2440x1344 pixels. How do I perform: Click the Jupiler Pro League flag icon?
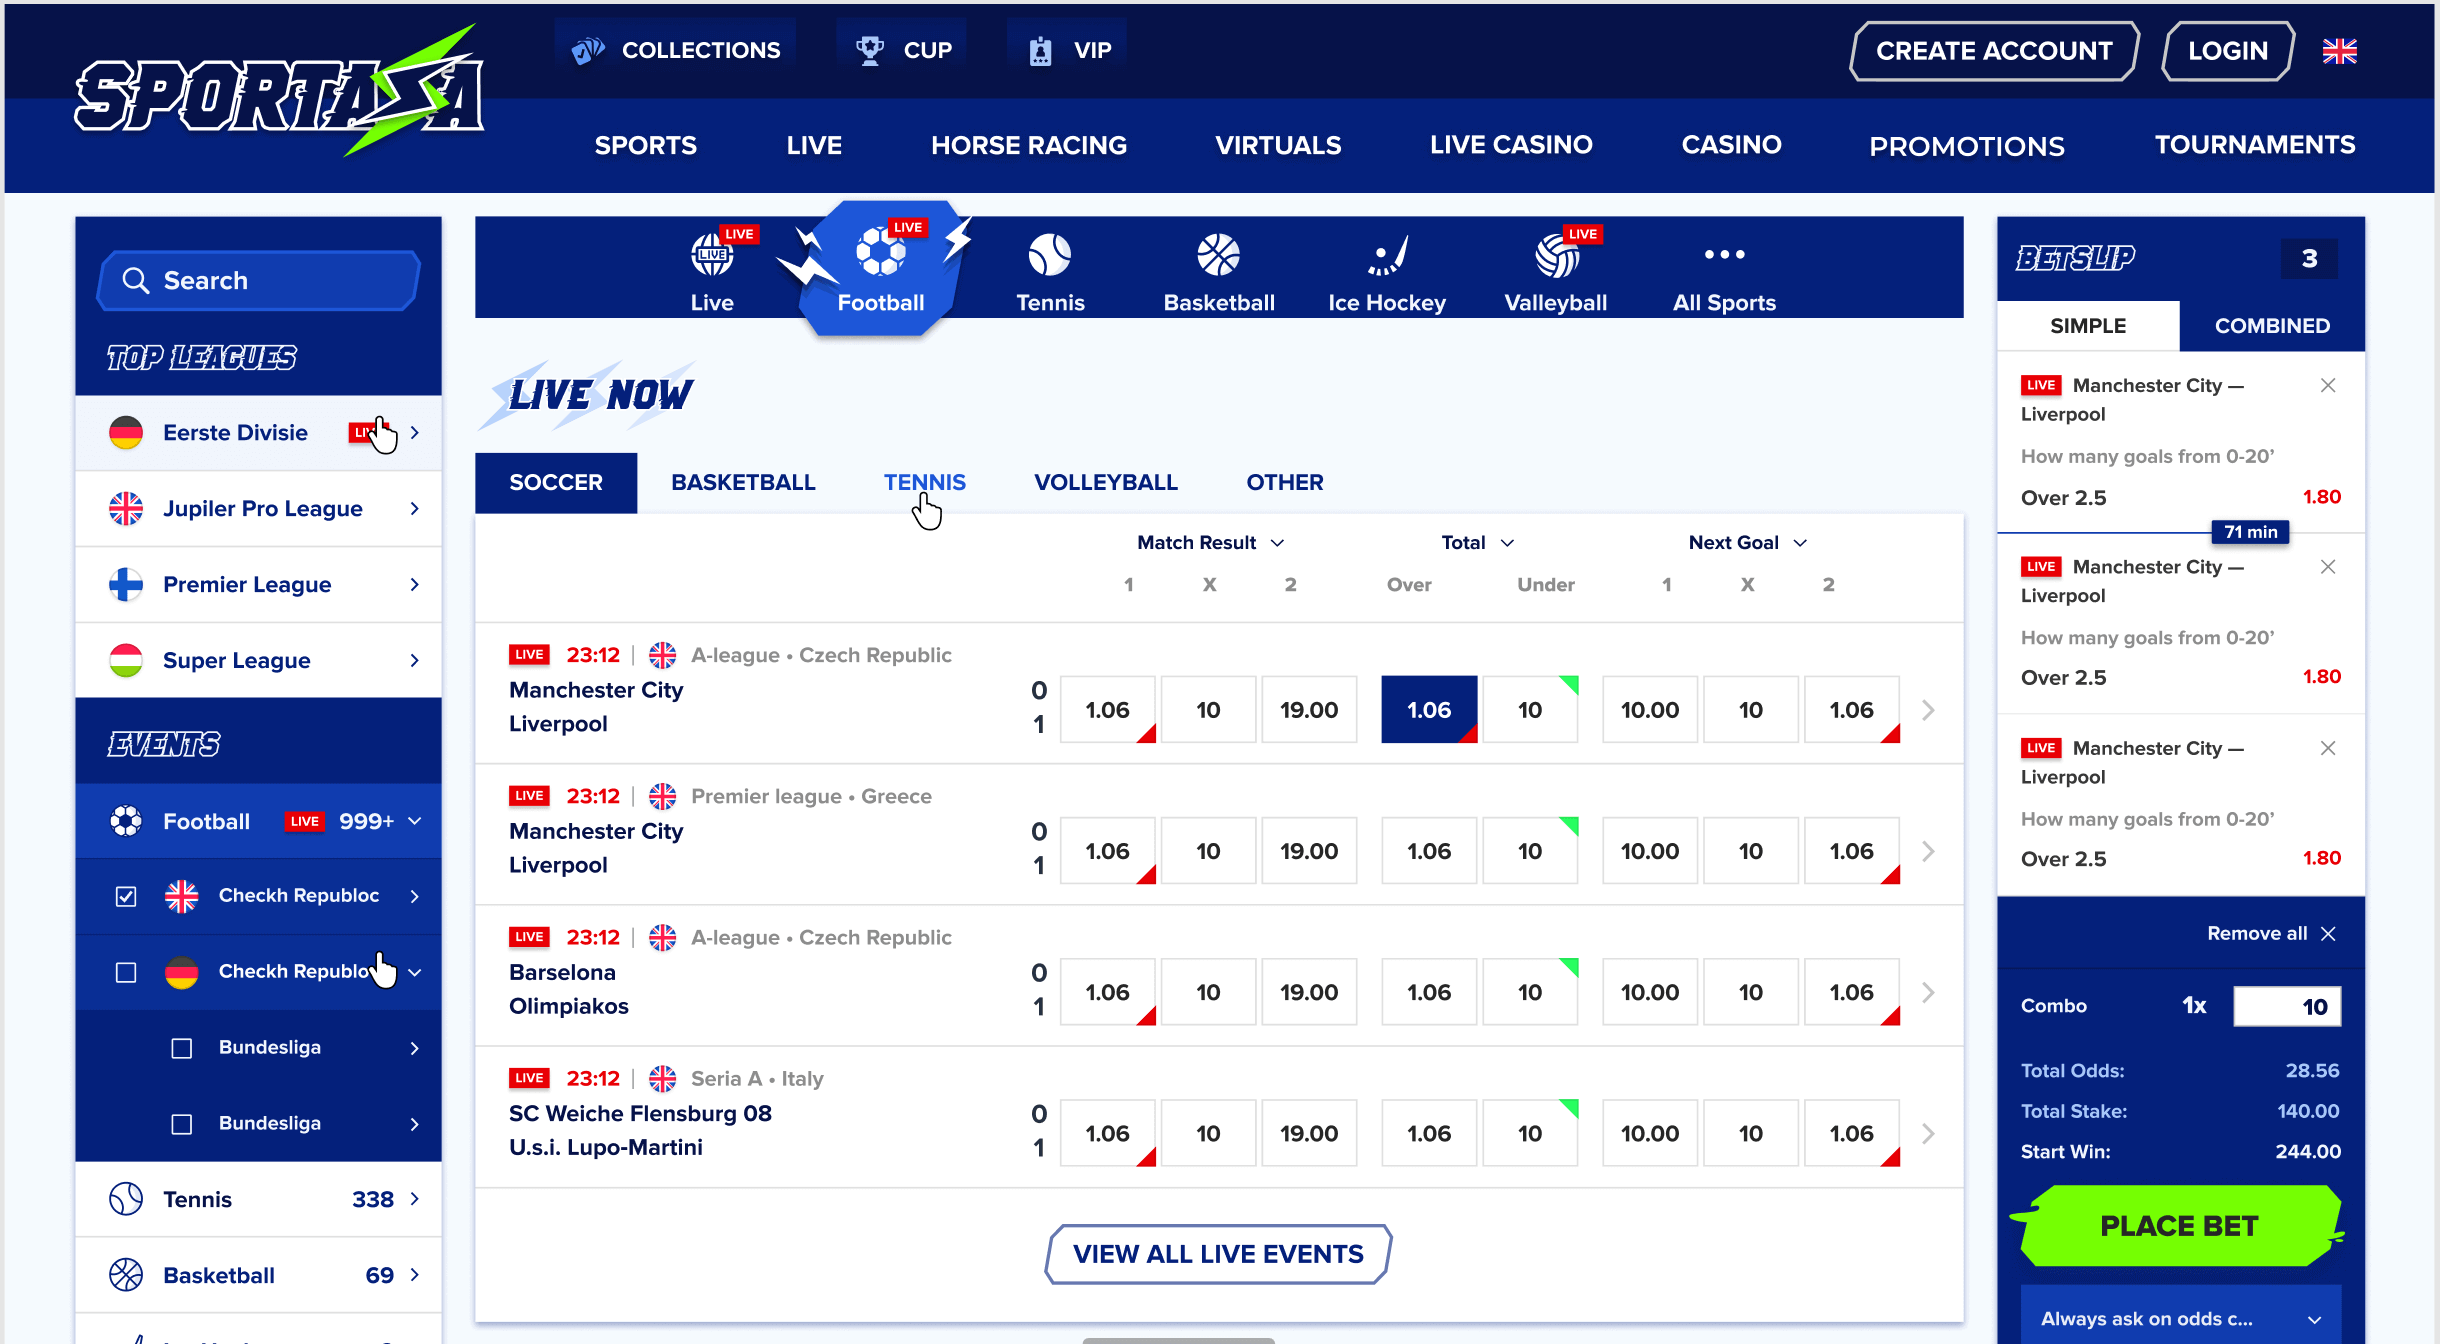[x=126, y=509]
